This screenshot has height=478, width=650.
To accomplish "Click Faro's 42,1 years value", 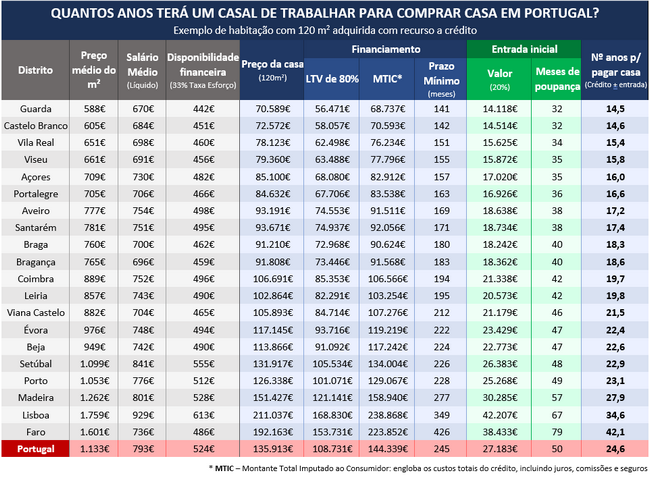I will pos(616,432).
